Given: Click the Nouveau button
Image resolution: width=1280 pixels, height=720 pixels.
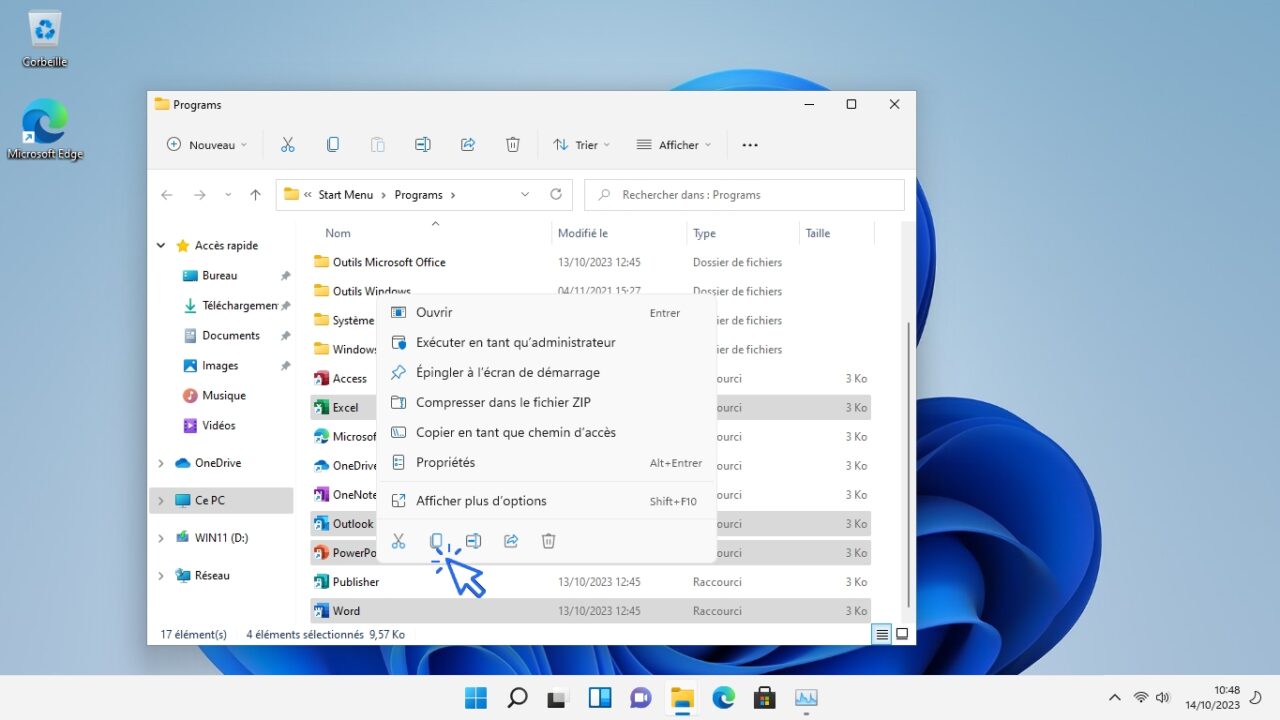Looking at the screenshot, I should (x=206, y=144).
